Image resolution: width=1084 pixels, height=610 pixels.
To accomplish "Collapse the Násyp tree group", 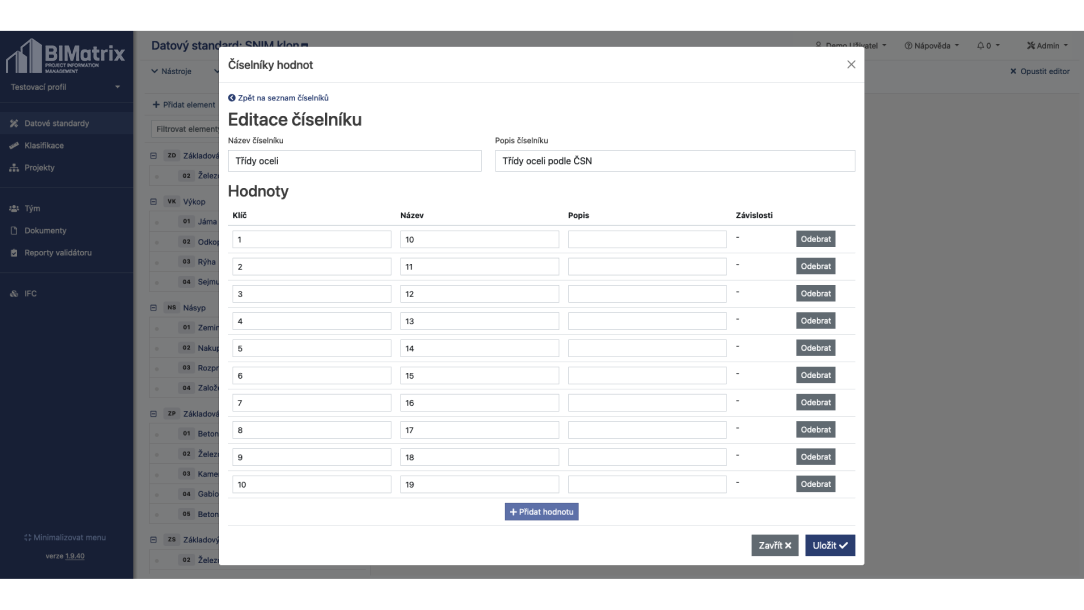I will coord(153,308).
